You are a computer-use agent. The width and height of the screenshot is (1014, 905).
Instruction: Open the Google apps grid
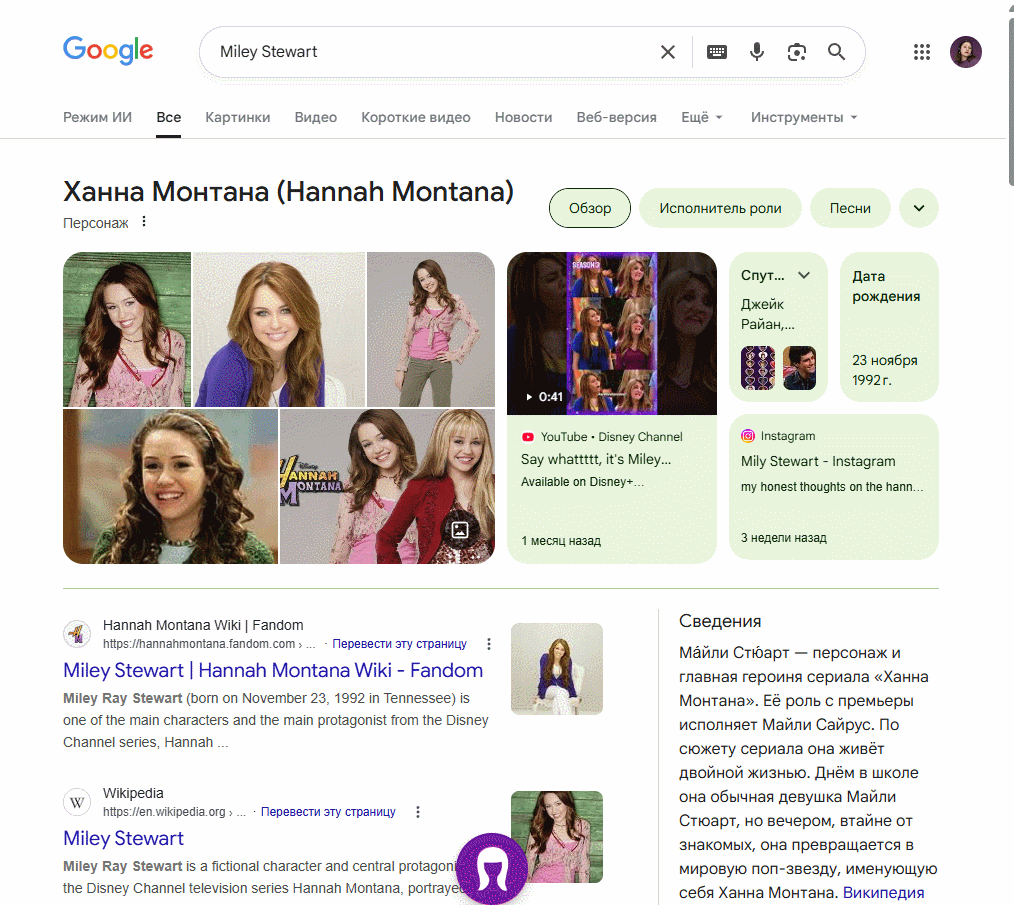click(922, 52)
